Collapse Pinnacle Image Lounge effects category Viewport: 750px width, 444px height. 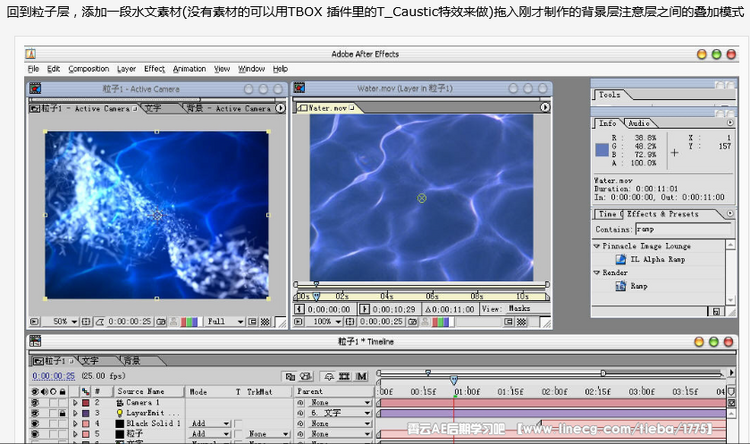click(597, 246)
